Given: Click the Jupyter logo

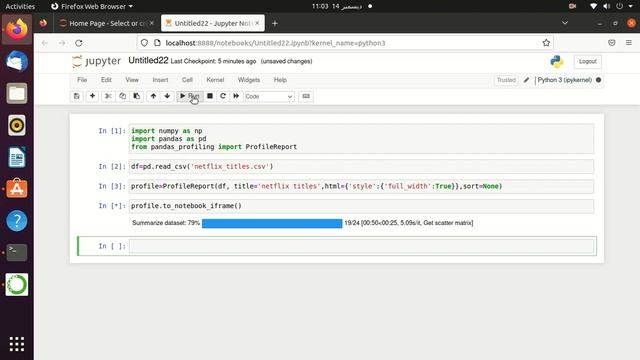Looking at the screenshot, I should (x=96, y=61).
